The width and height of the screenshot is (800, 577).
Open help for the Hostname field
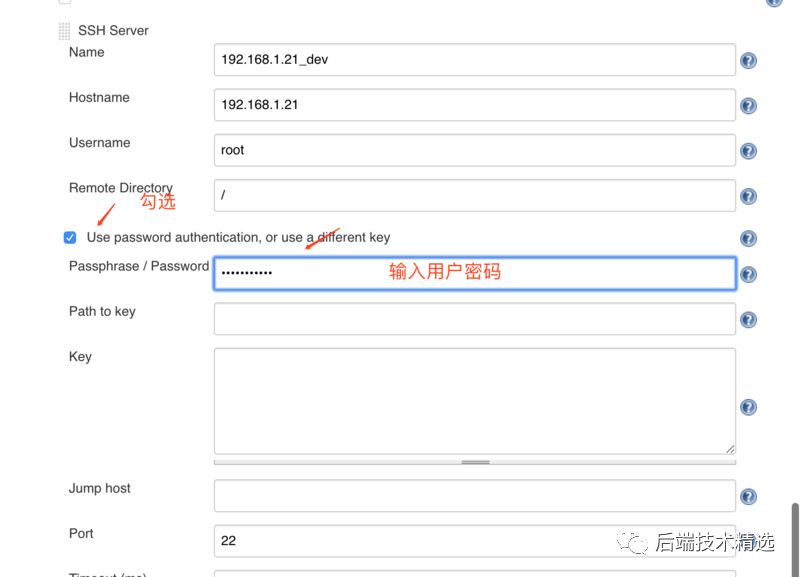[748, 106]
